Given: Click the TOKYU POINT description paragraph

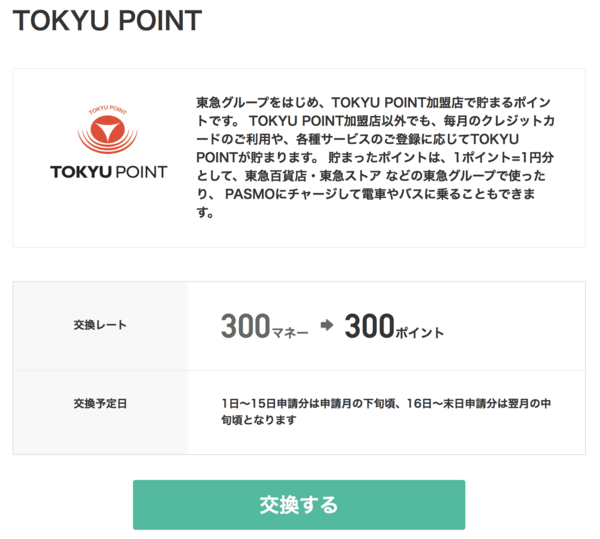Looking at the screenshot, I should 375,157.
